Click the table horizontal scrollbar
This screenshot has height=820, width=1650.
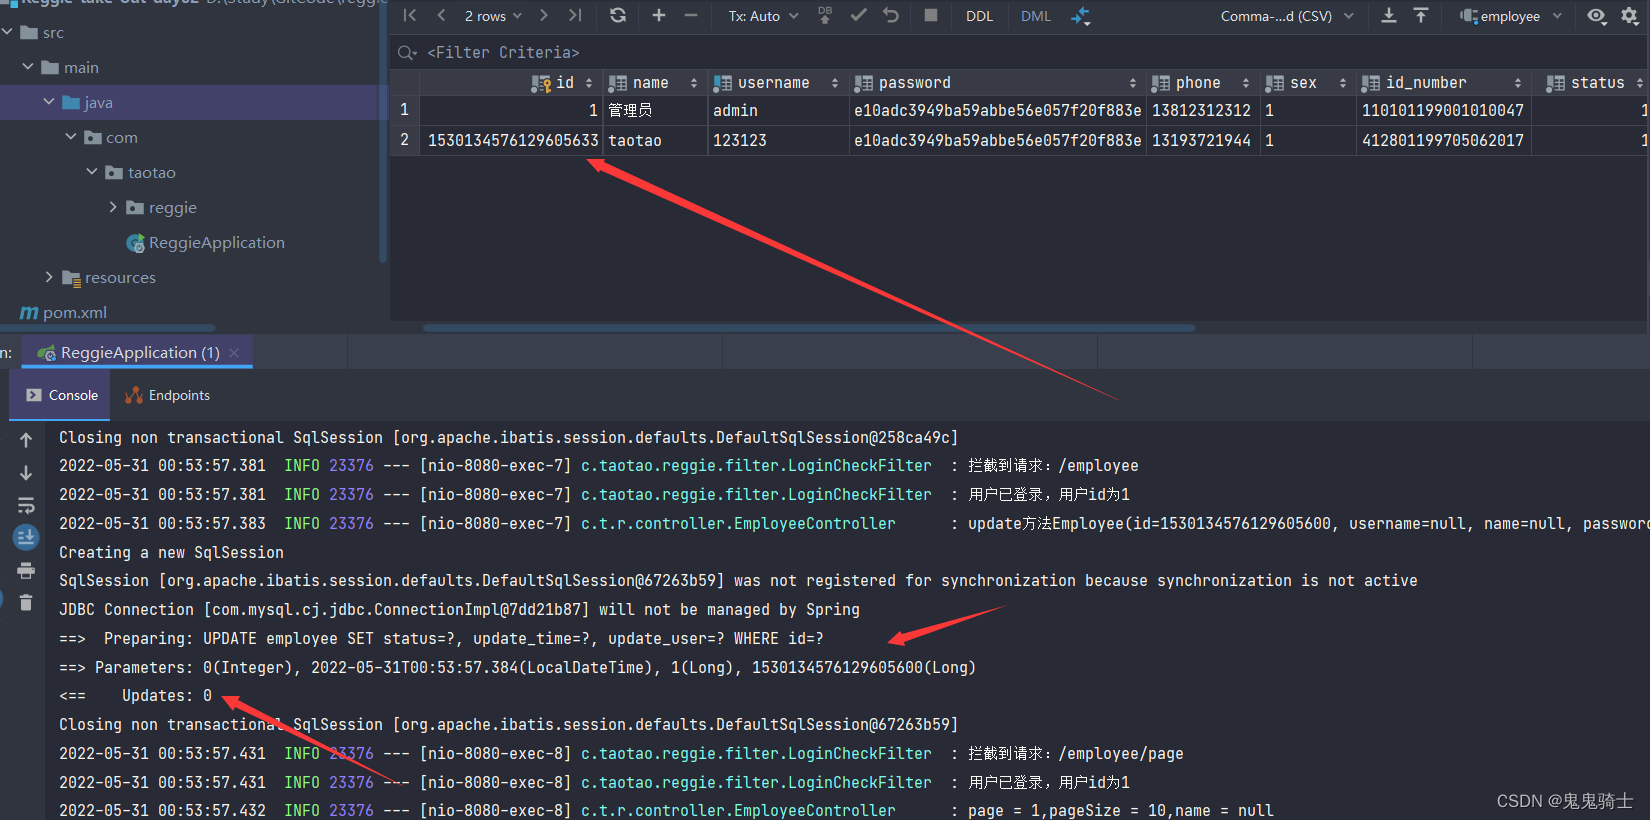point(809,327)
